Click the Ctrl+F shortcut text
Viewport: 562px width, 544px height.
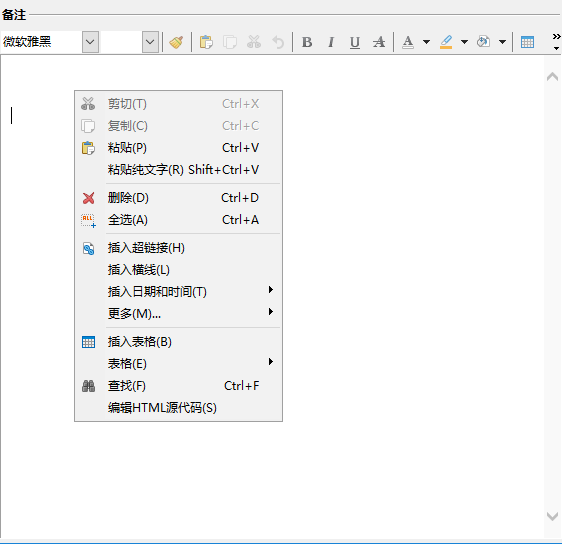[242, 386]
